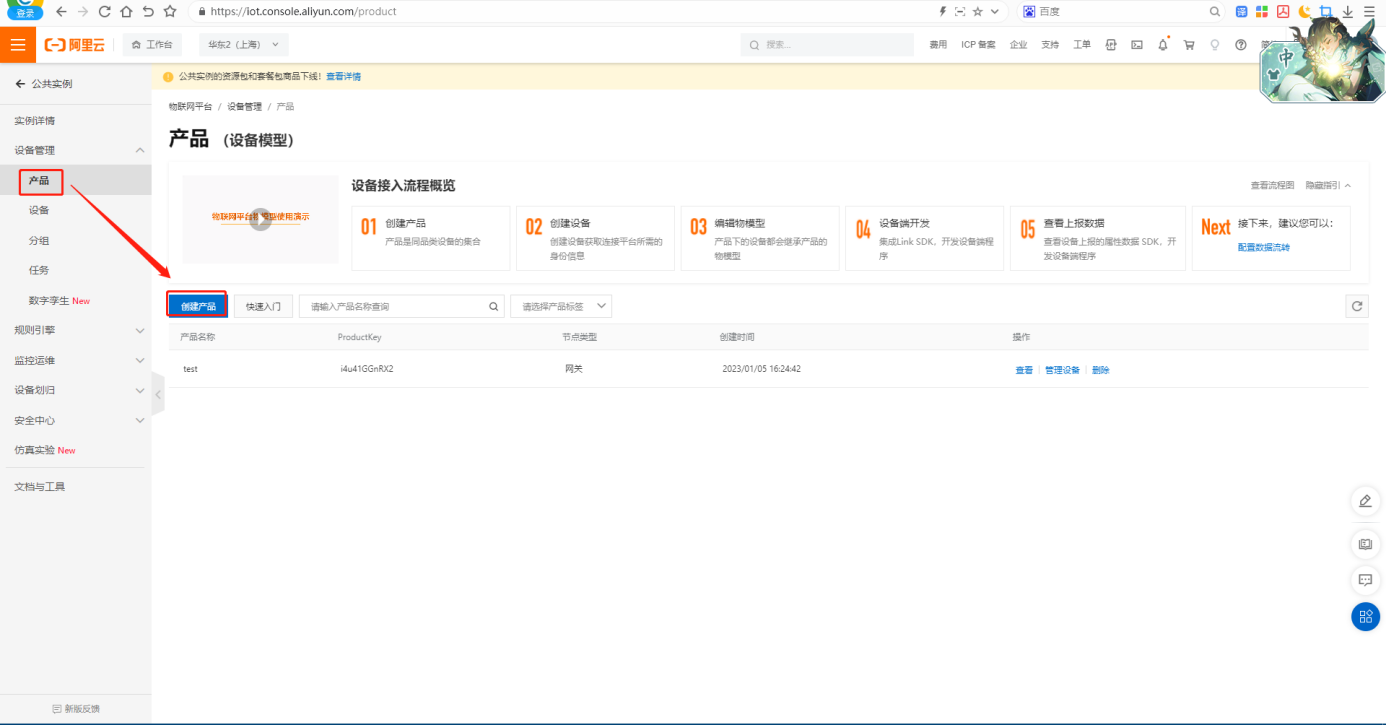Focus the product name search field
The height and width of the screenshot is (725, 1386).
pyautogui.click(x=401, y=306)
